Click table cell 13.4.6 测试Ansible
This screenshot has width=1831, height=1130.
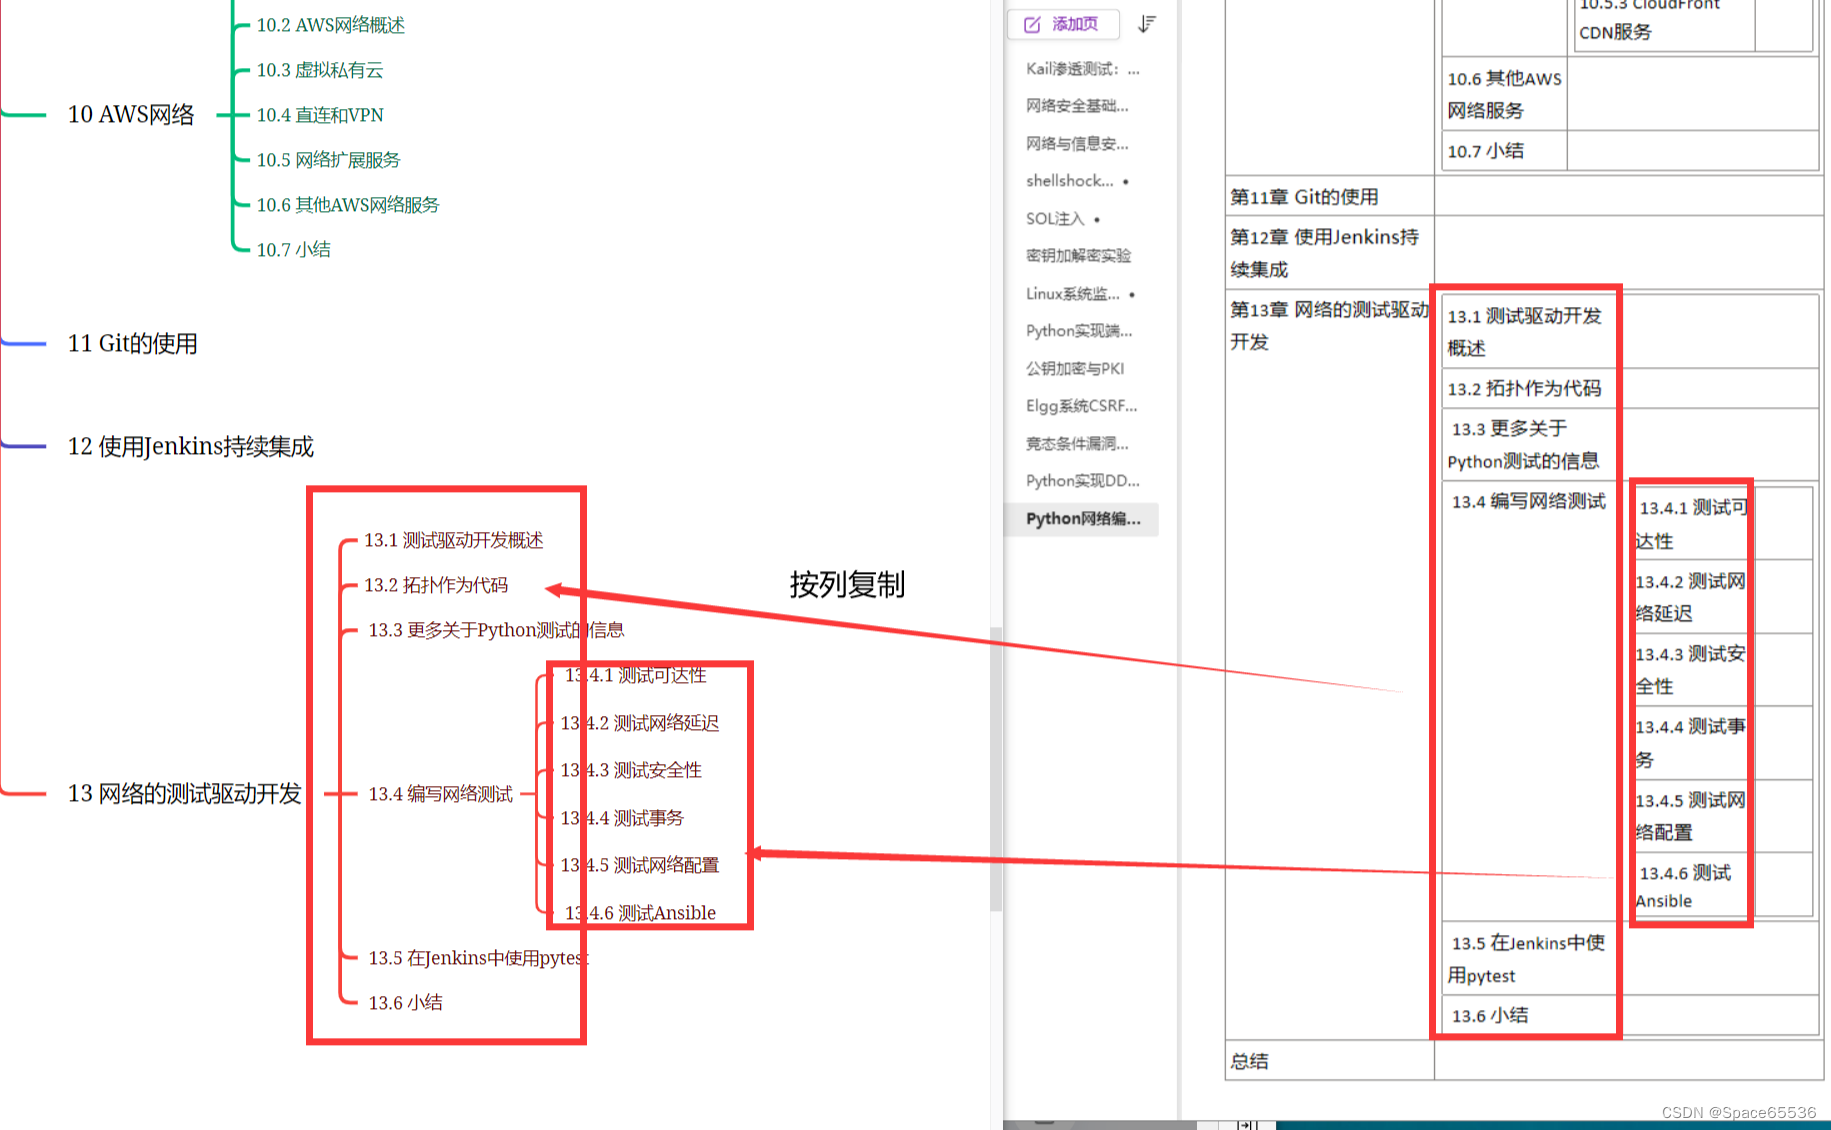point(1692,886)
